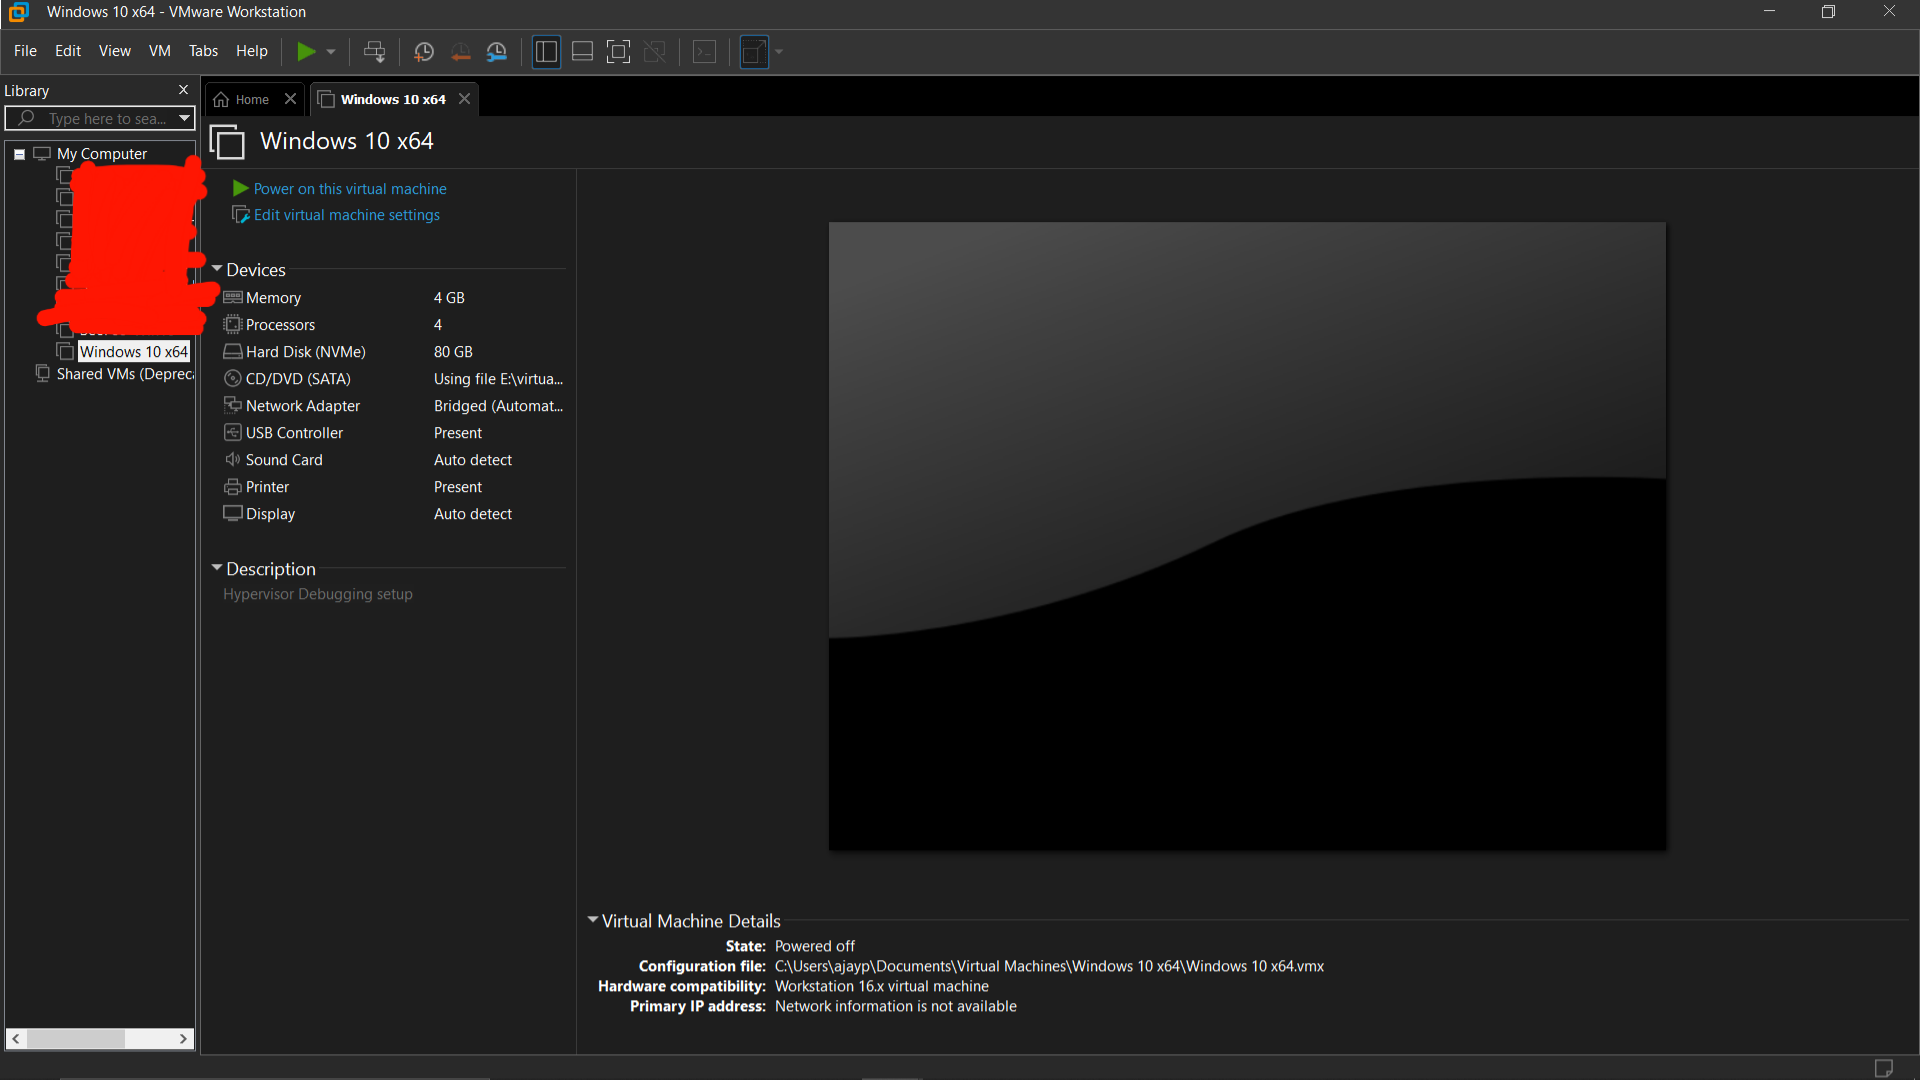Viewport: 1920px width, 1080px height.
Task: Click the Processors device icon
Action: point(233,324)
